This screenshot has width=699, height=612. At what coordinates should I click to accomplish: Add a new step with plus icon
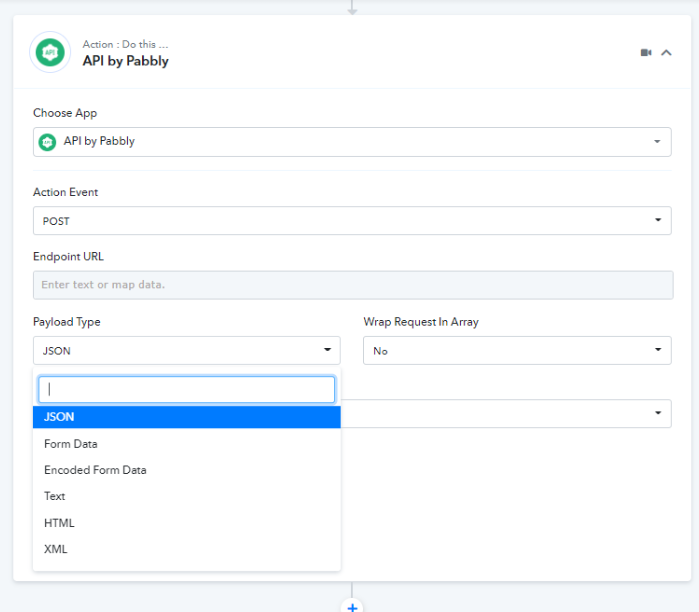tap(352, 606)
